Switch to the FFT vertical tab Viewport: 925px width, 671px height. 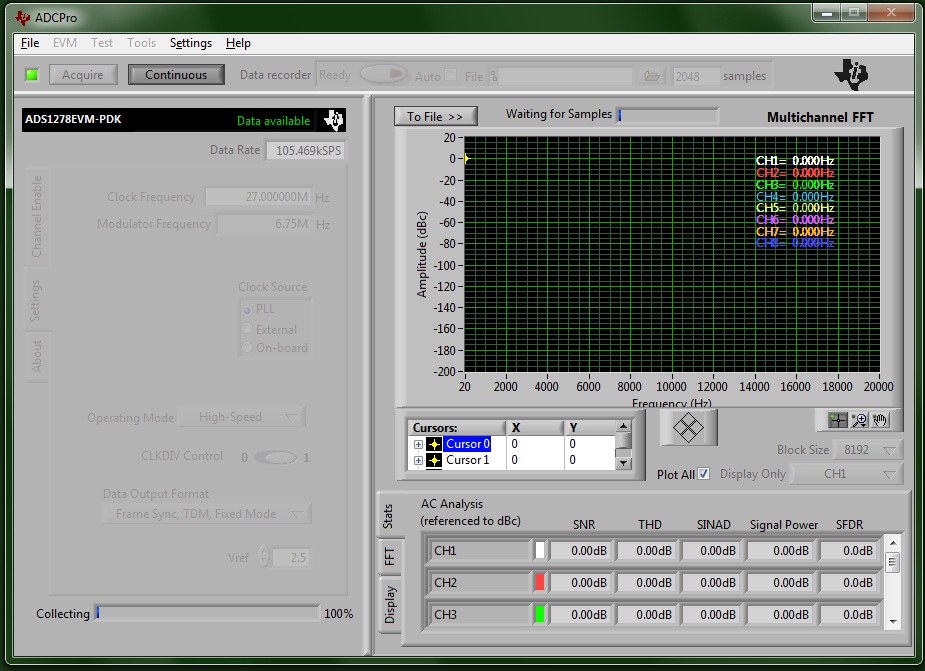[389, 556]
